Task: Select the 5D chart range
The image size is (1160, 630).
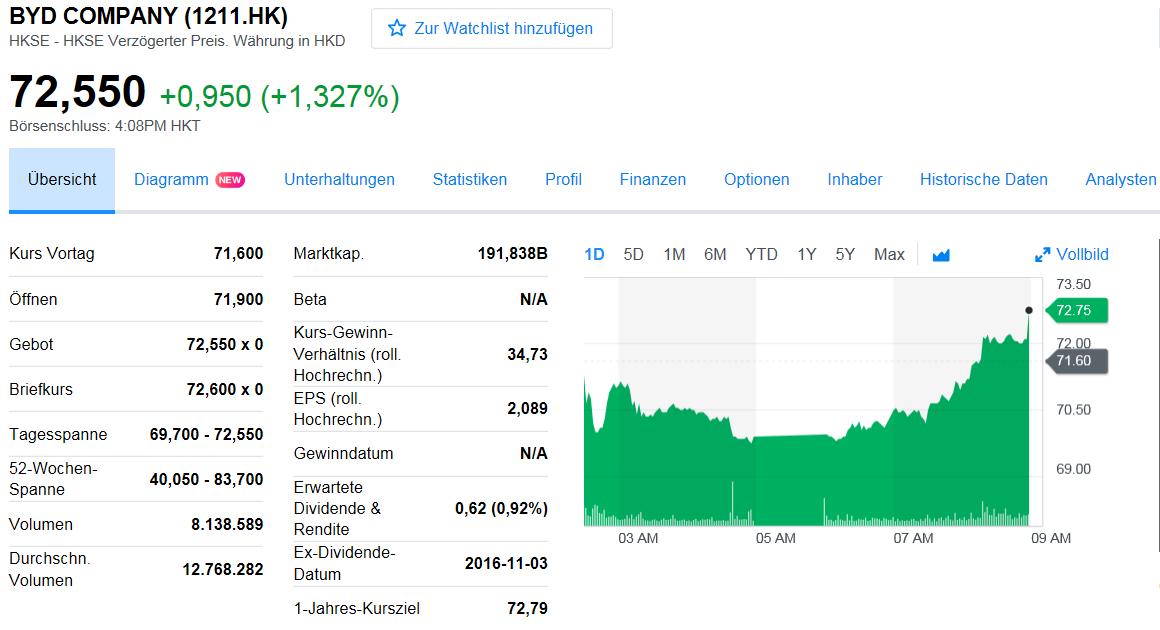Action: click(633, 254)
